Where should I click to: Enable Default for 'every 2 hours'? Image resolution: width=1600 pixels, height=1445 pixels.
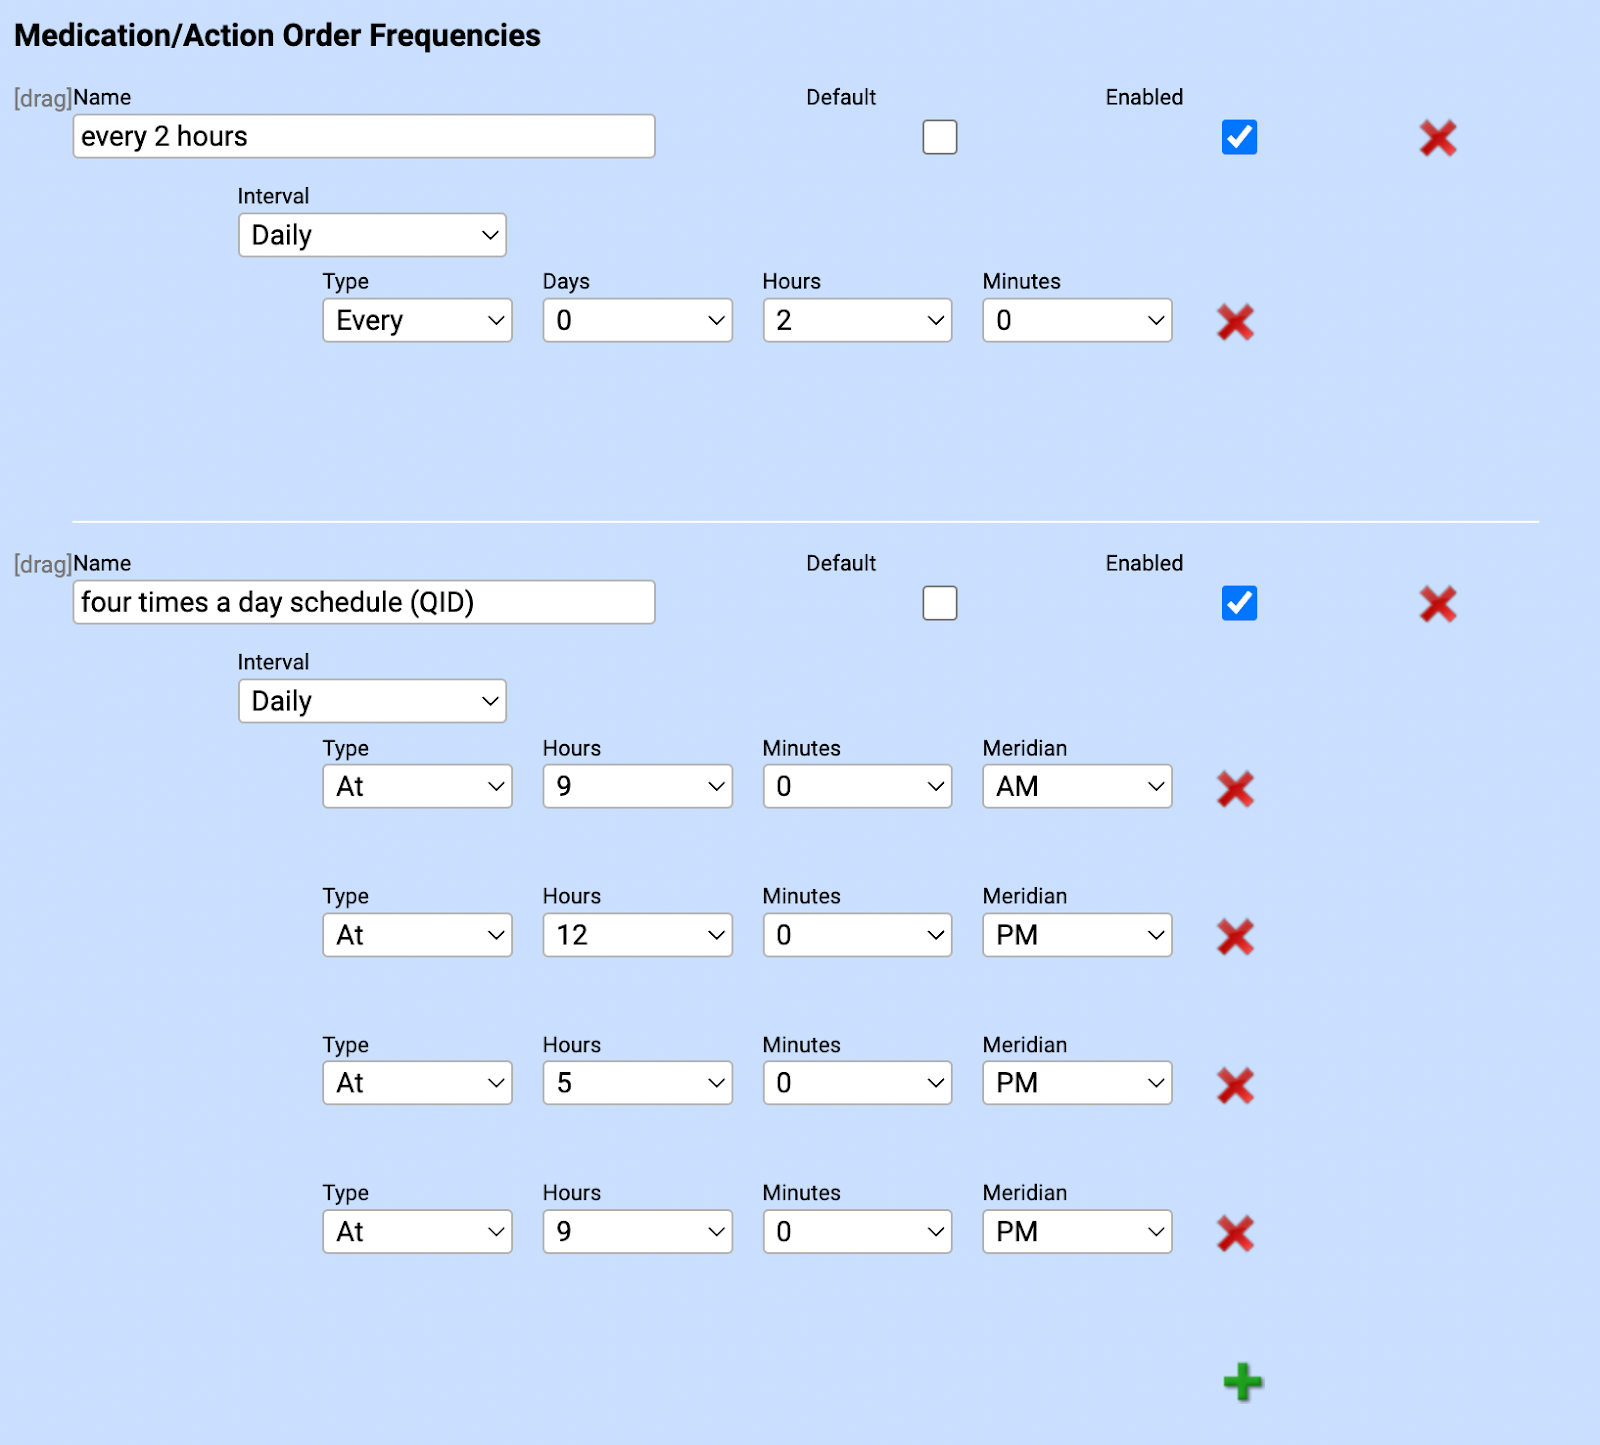(x=939, y=137)
